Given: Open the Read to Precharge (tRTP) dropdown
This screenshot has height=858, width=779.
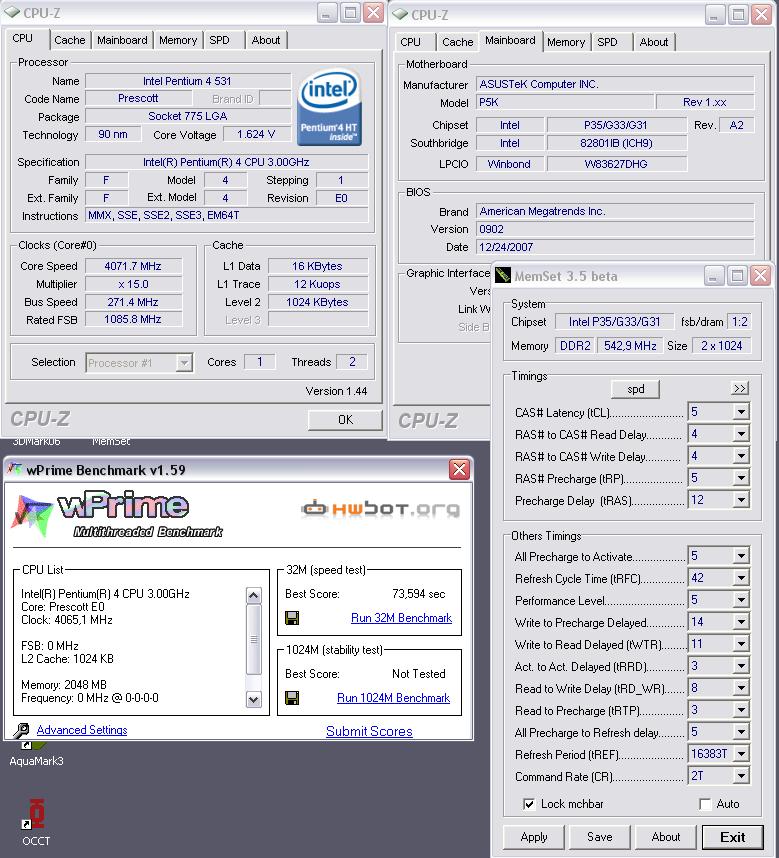Looking at the screenshot, I should [741, 710].
